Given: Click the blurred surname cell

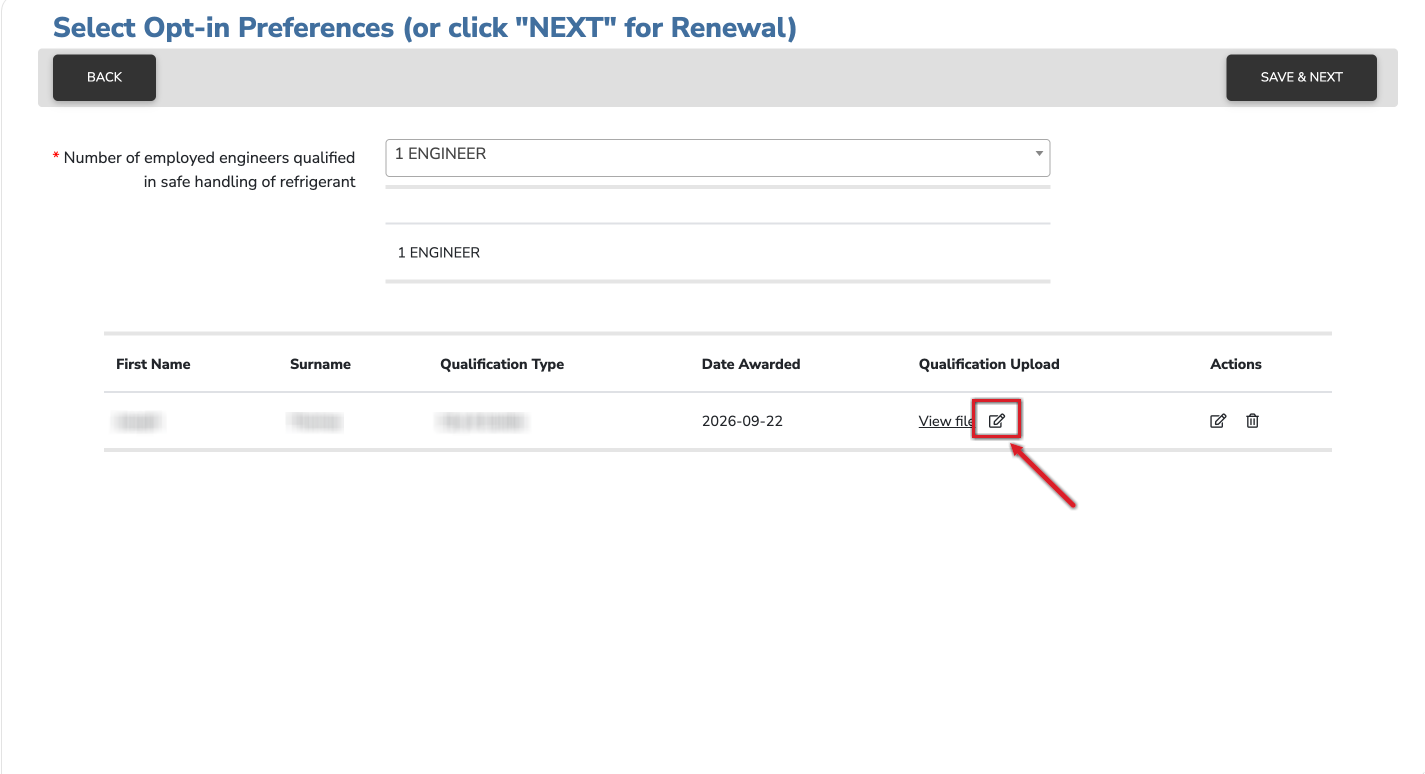Looking at the screenshot, I should tap(315, 422).
